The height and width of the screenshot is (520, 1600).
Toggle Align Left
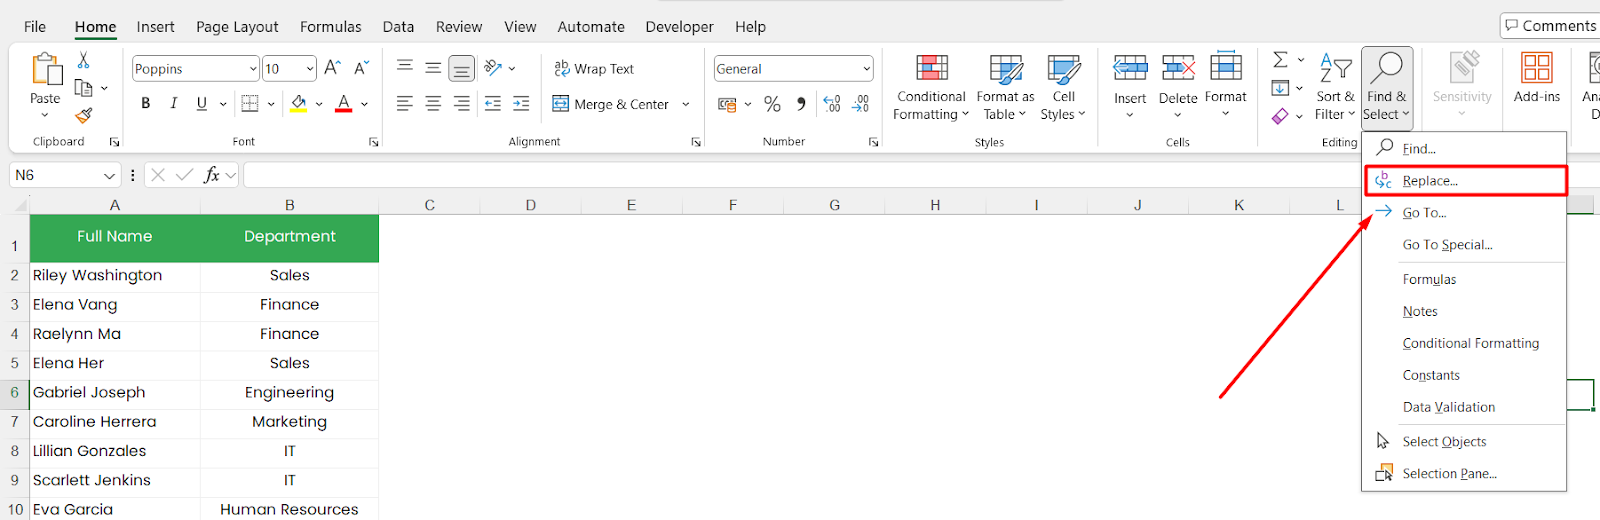click(405, 103)
